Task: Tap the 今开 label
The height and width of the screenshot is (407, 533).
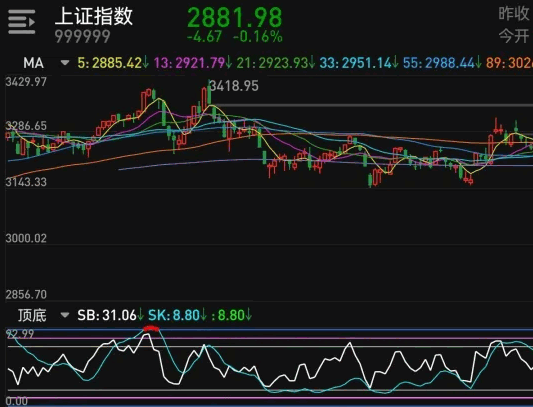Action: [x=514, y=36]
